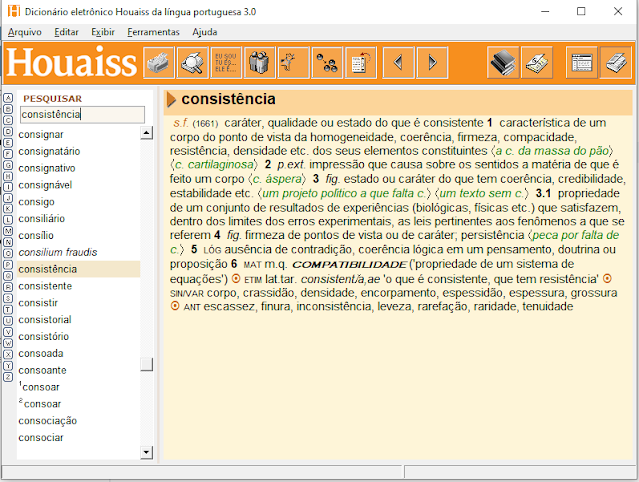639x482 pixels.
Task: Jump to letter C in the alphabet index
Action: coord(8,120)
